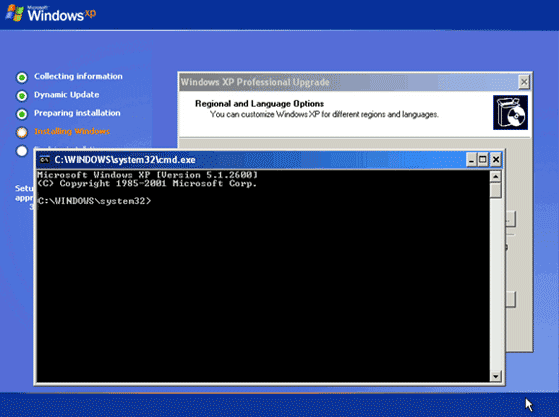
Task: Click the command prompt scrollbar thumb
Action: 496,190
